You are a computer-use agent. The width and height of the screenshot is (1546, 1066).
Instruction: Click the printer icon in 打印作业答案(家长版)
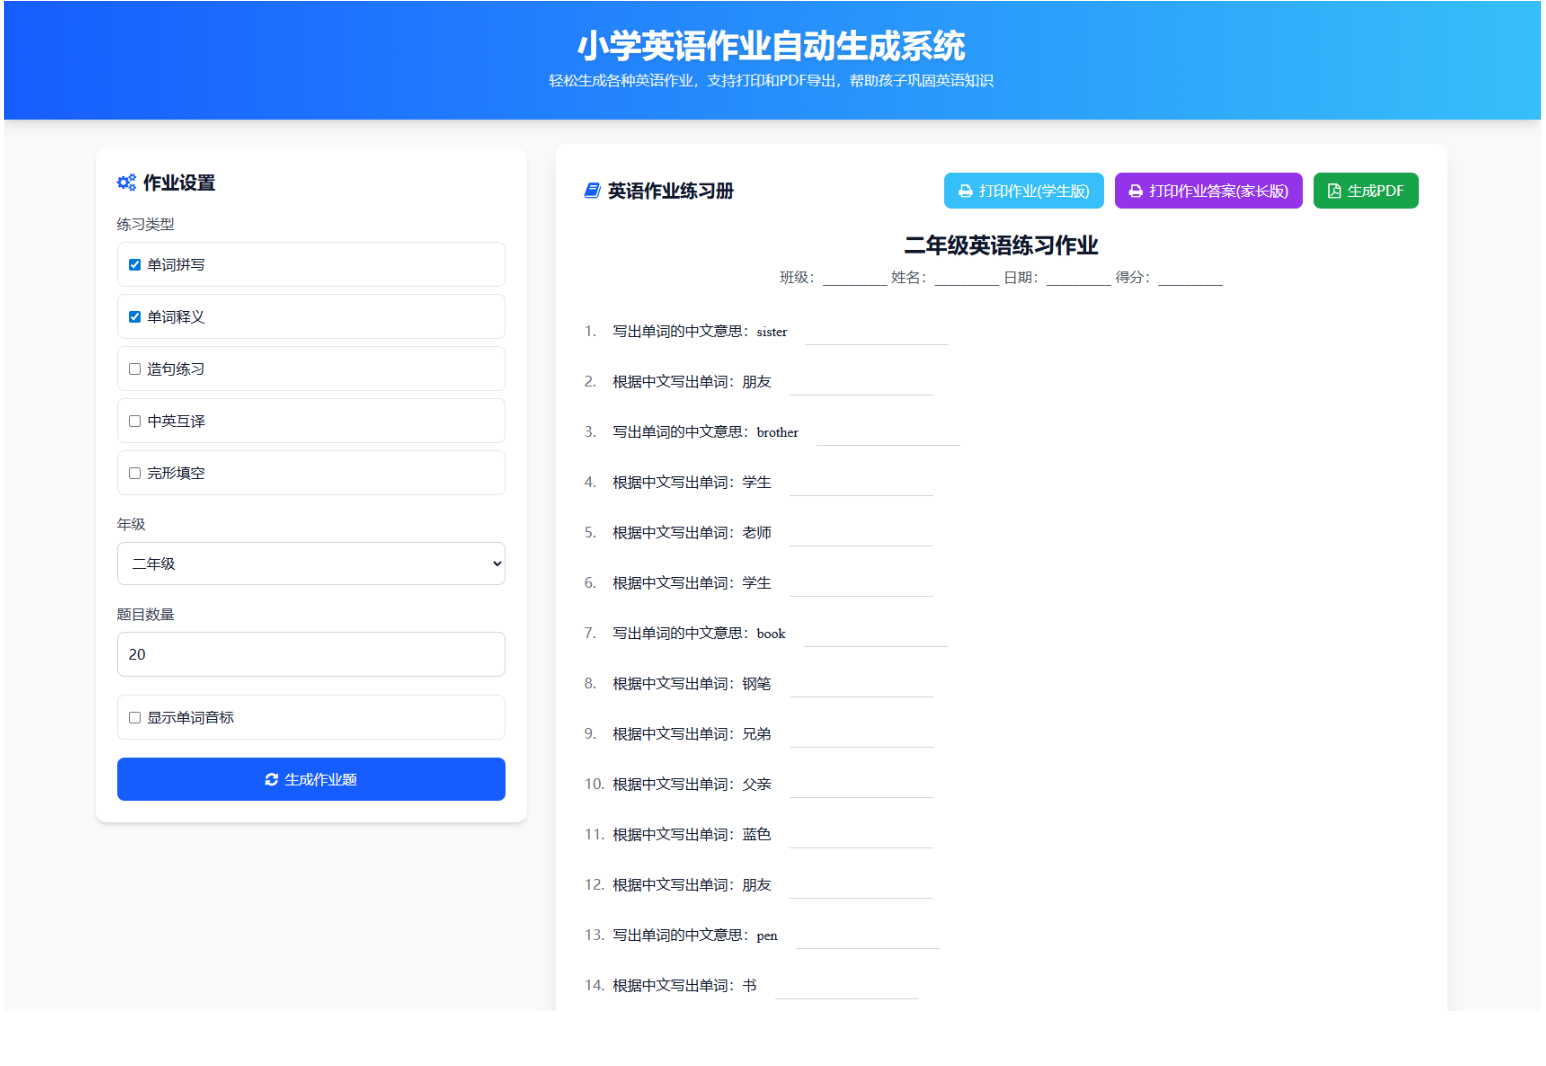click(1135, 191)
